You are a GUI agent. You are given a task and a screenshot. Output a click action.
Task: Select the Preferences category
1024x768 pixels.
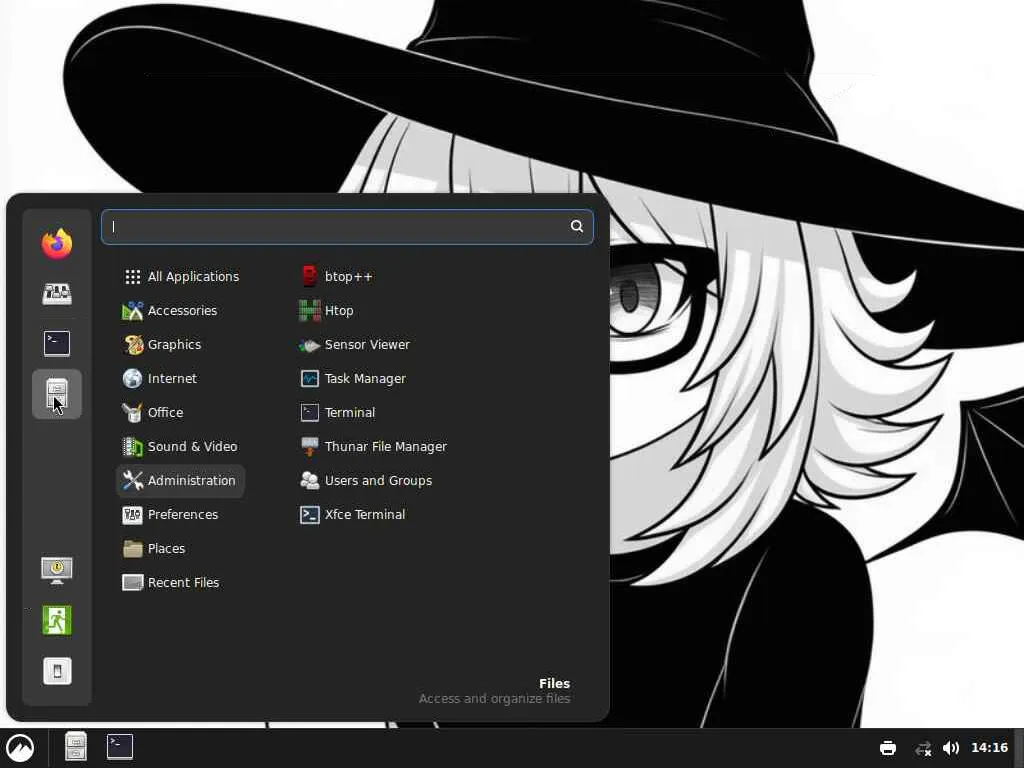[x=181, y=515]
